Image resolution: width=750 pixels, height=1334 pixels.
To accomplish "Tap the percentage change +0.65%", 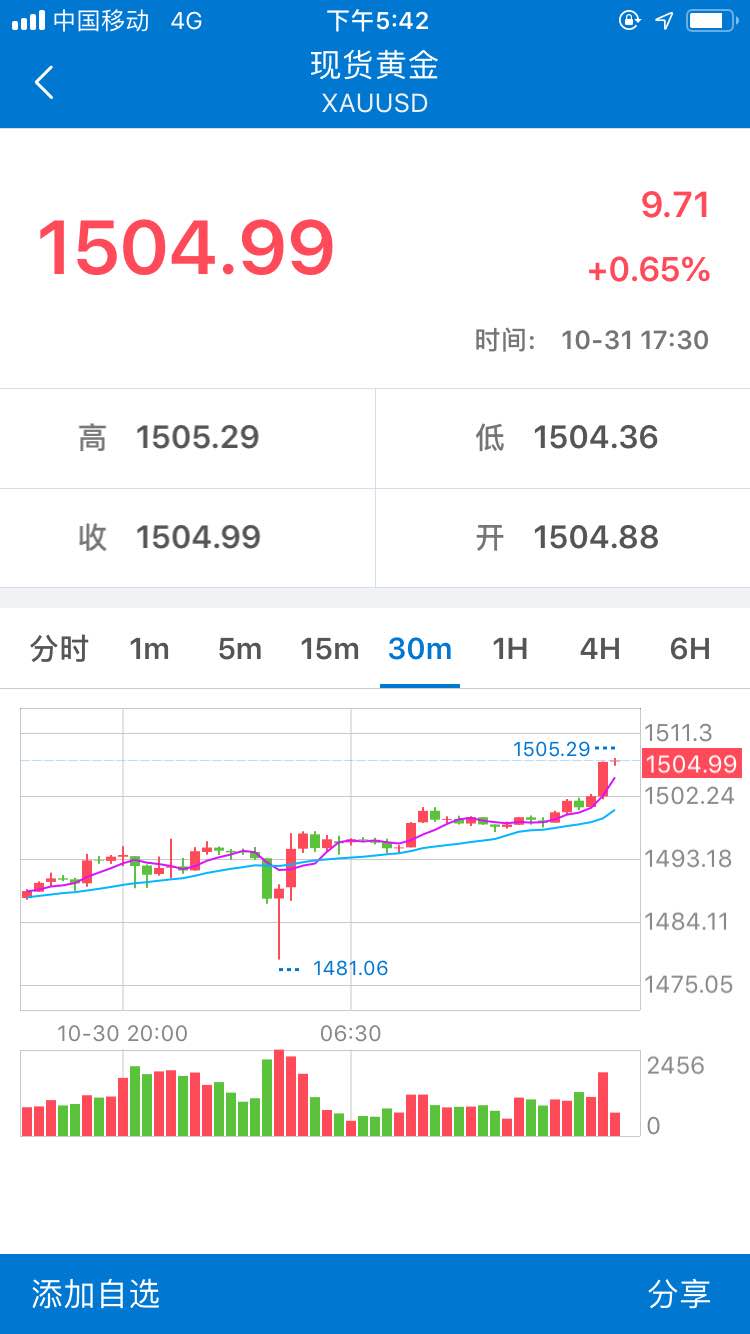I will 648,270.
